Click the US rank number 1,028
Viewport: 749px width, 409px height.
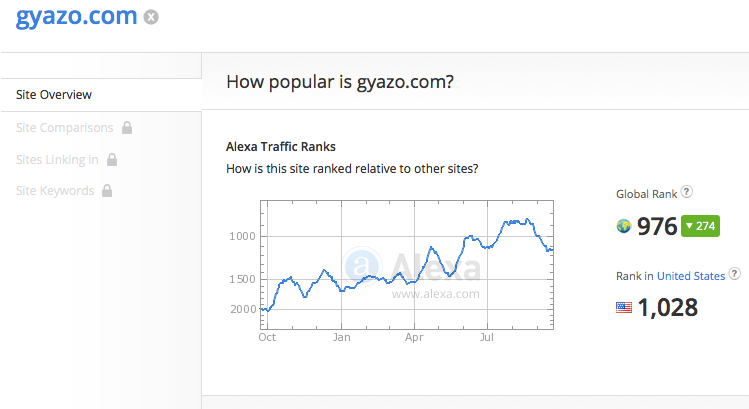click(x=667, y=307)
